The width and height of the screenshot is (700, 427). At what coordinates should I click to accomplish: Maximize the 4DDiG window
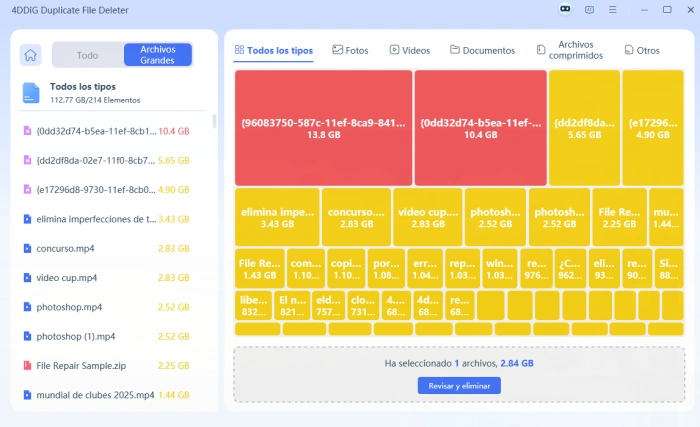(x=667, y=9)
